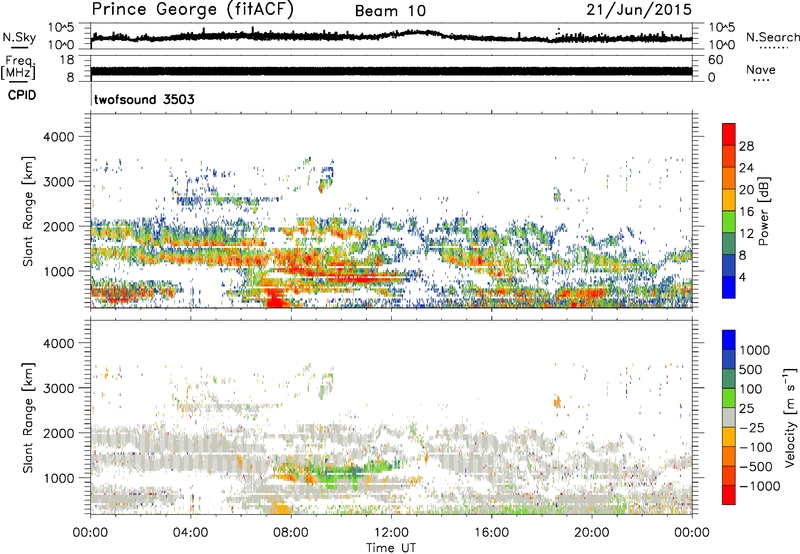
Task: Click the 'Prince George (fitACF)' title
Action: coord(193,9)
